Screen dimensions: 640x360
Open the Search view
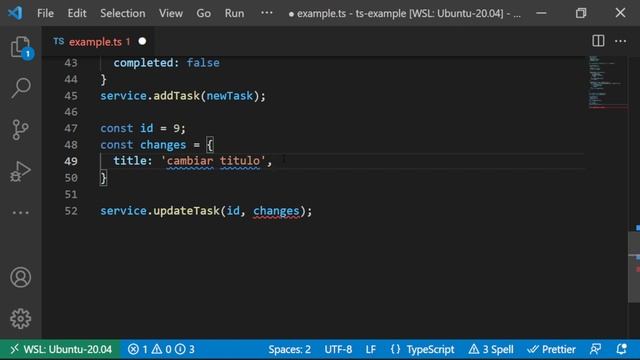coord(20,88)
